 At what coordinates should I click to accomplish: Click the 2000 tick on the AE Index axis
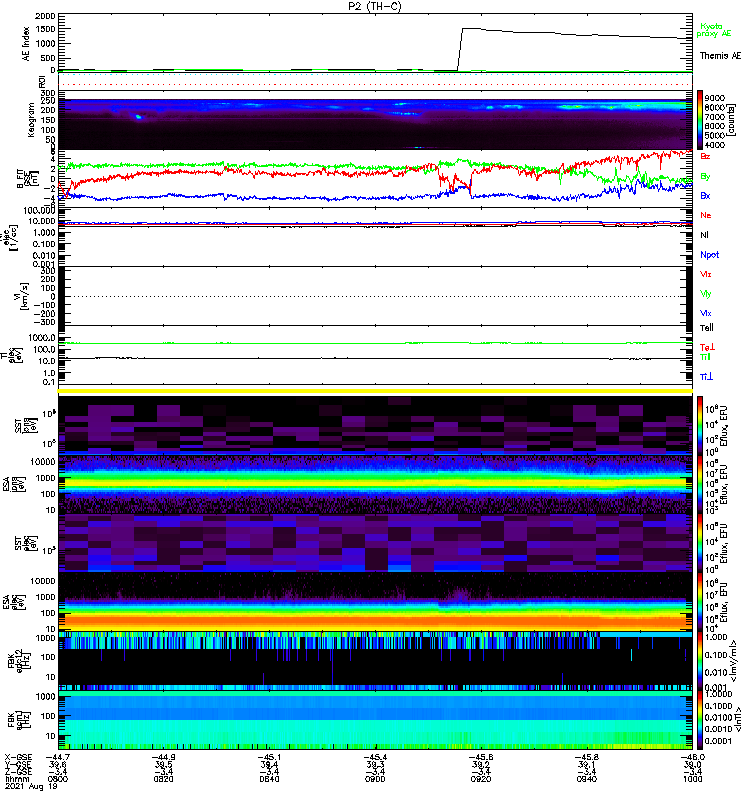coord(45,16)
